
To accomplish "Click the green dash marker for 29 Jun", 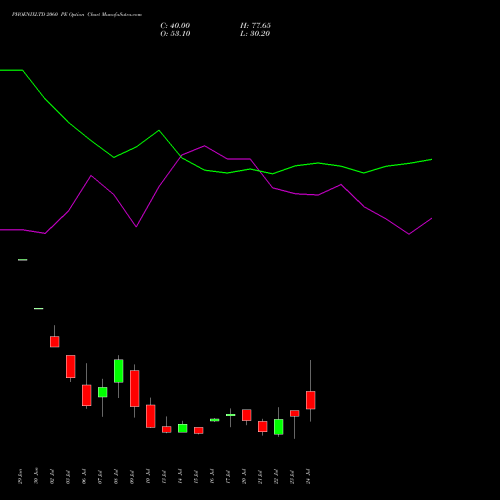I will pos(23,260).
